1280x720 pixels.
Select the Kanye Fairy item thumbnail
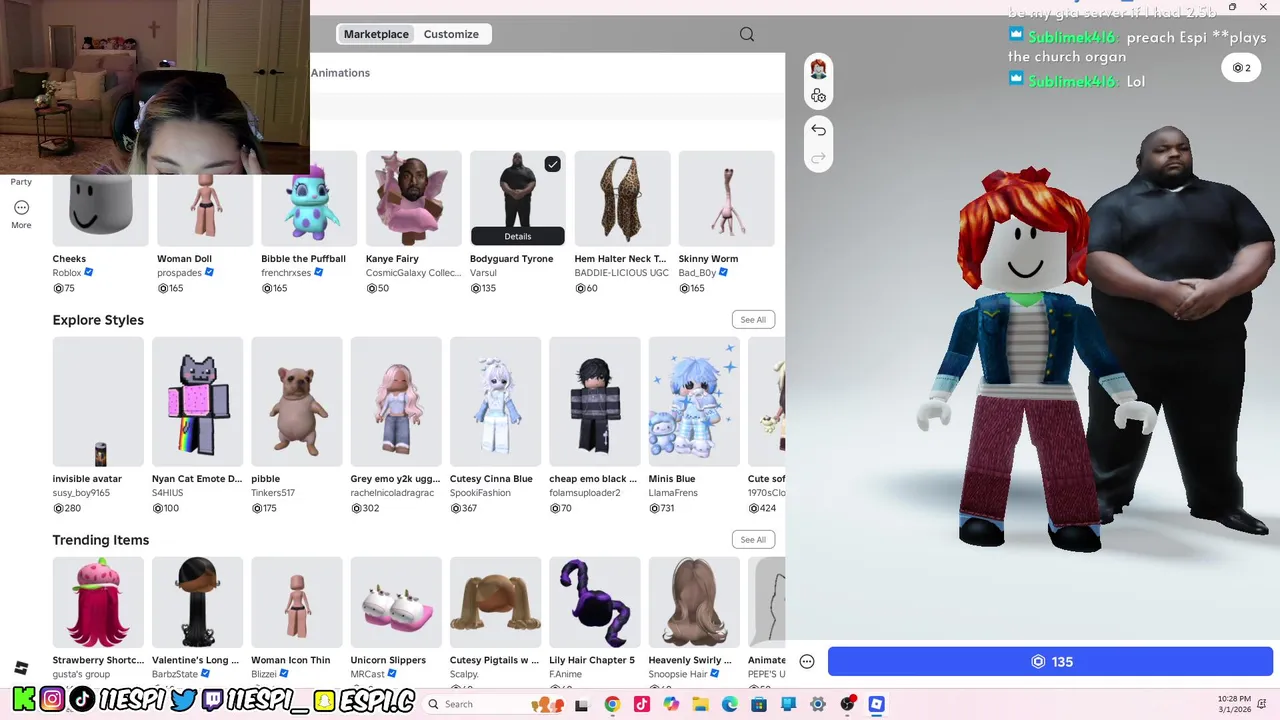coord(414,198)
